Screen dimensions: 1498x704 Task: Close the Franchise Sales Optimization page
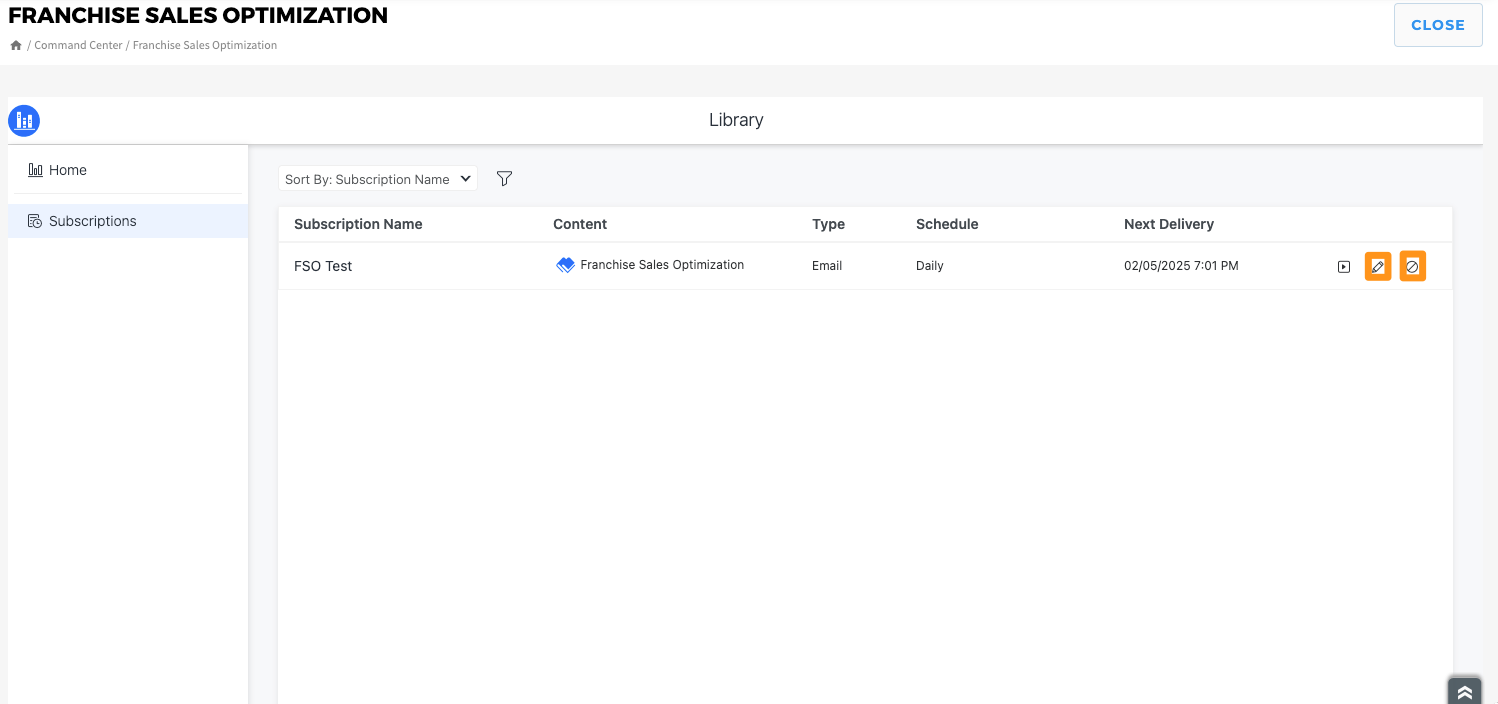(x=1438, y=25)
